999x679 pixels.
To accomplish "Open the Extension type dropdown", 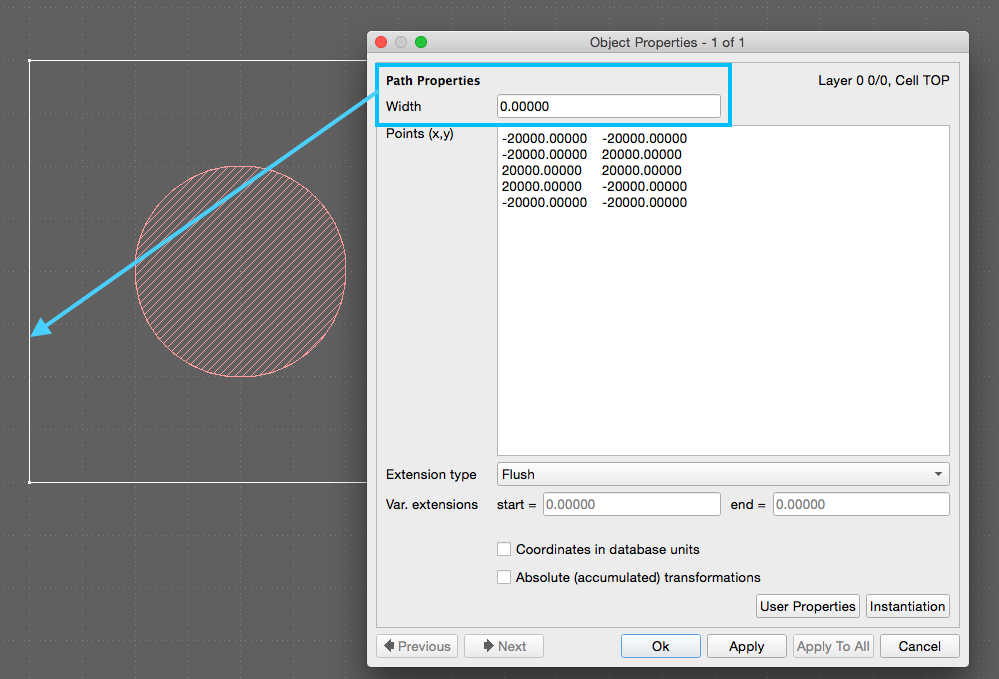I will coord(723,474).
